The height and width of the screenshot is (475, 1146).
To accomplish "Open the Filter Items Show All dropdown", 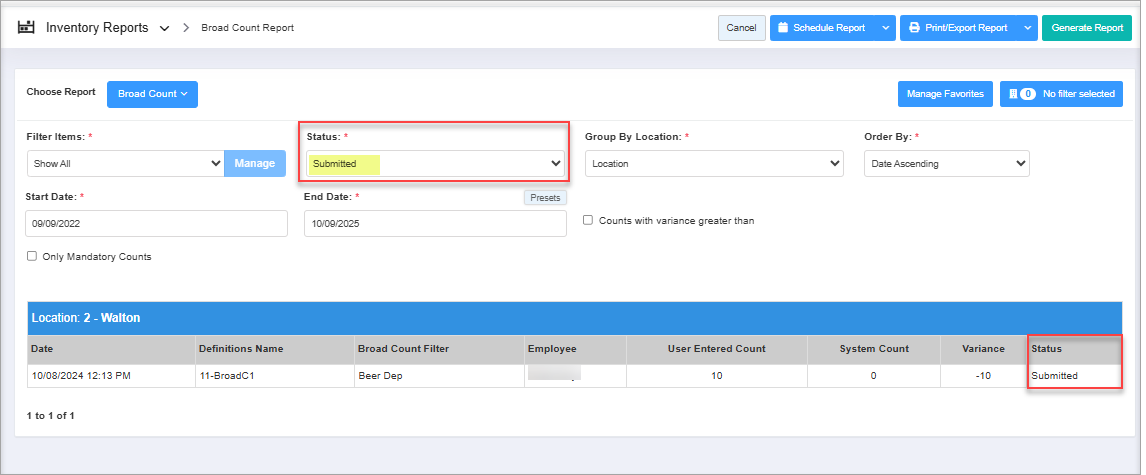I will pos(126,163).
